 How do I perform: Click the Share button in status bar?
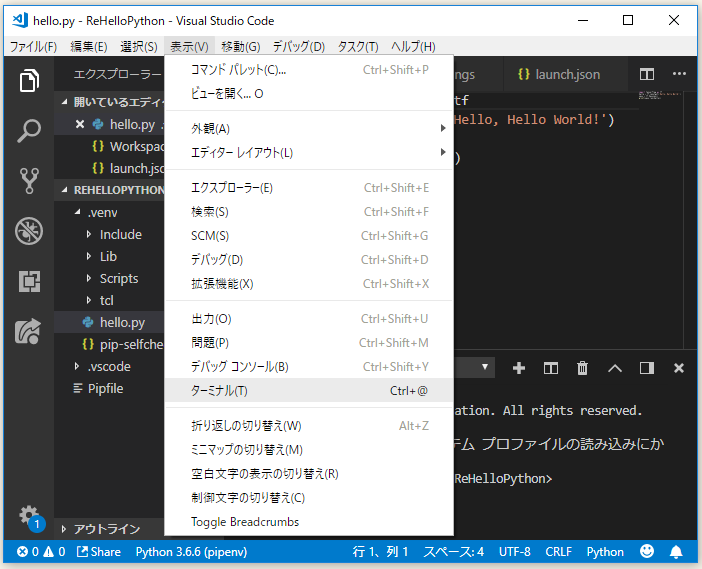[x=98, y=552]
